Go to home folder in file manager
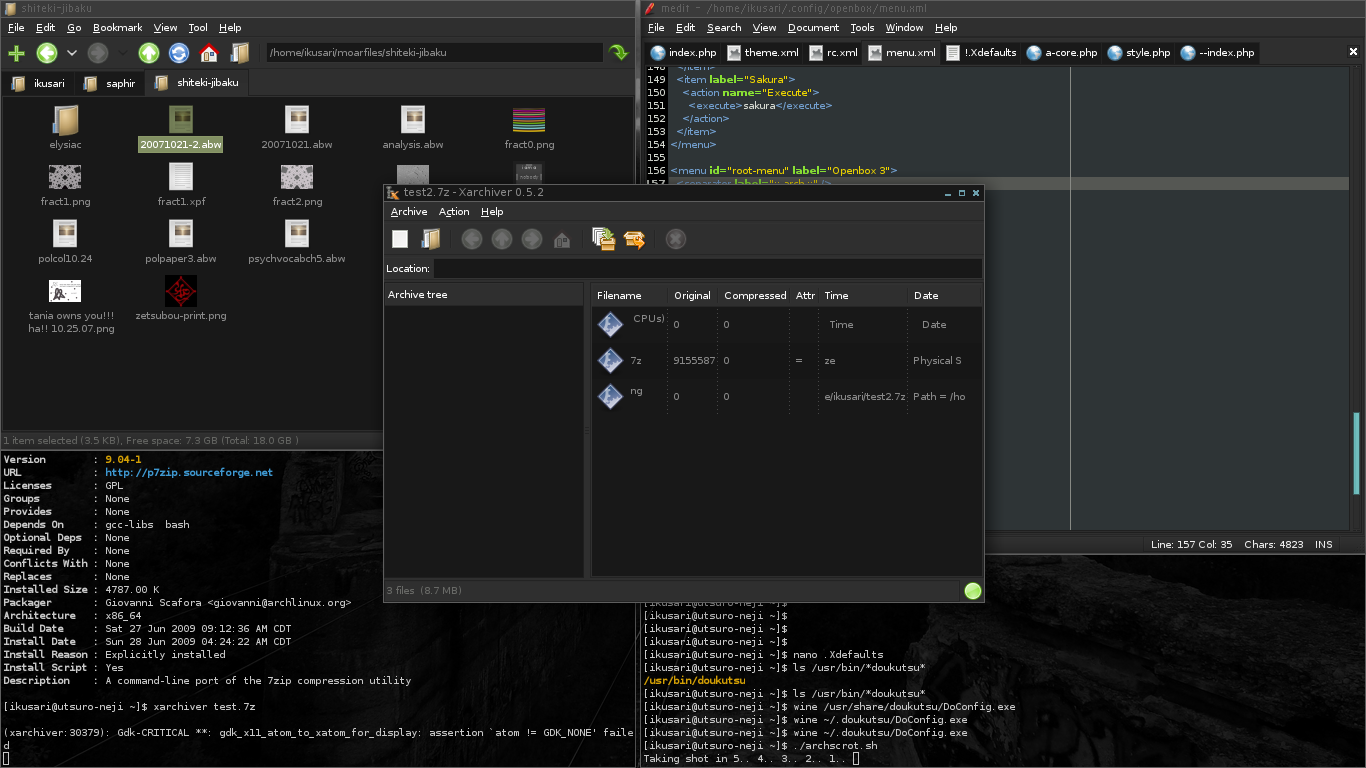The width and height of the screenshot is (1366, 768). click(209, 53)
